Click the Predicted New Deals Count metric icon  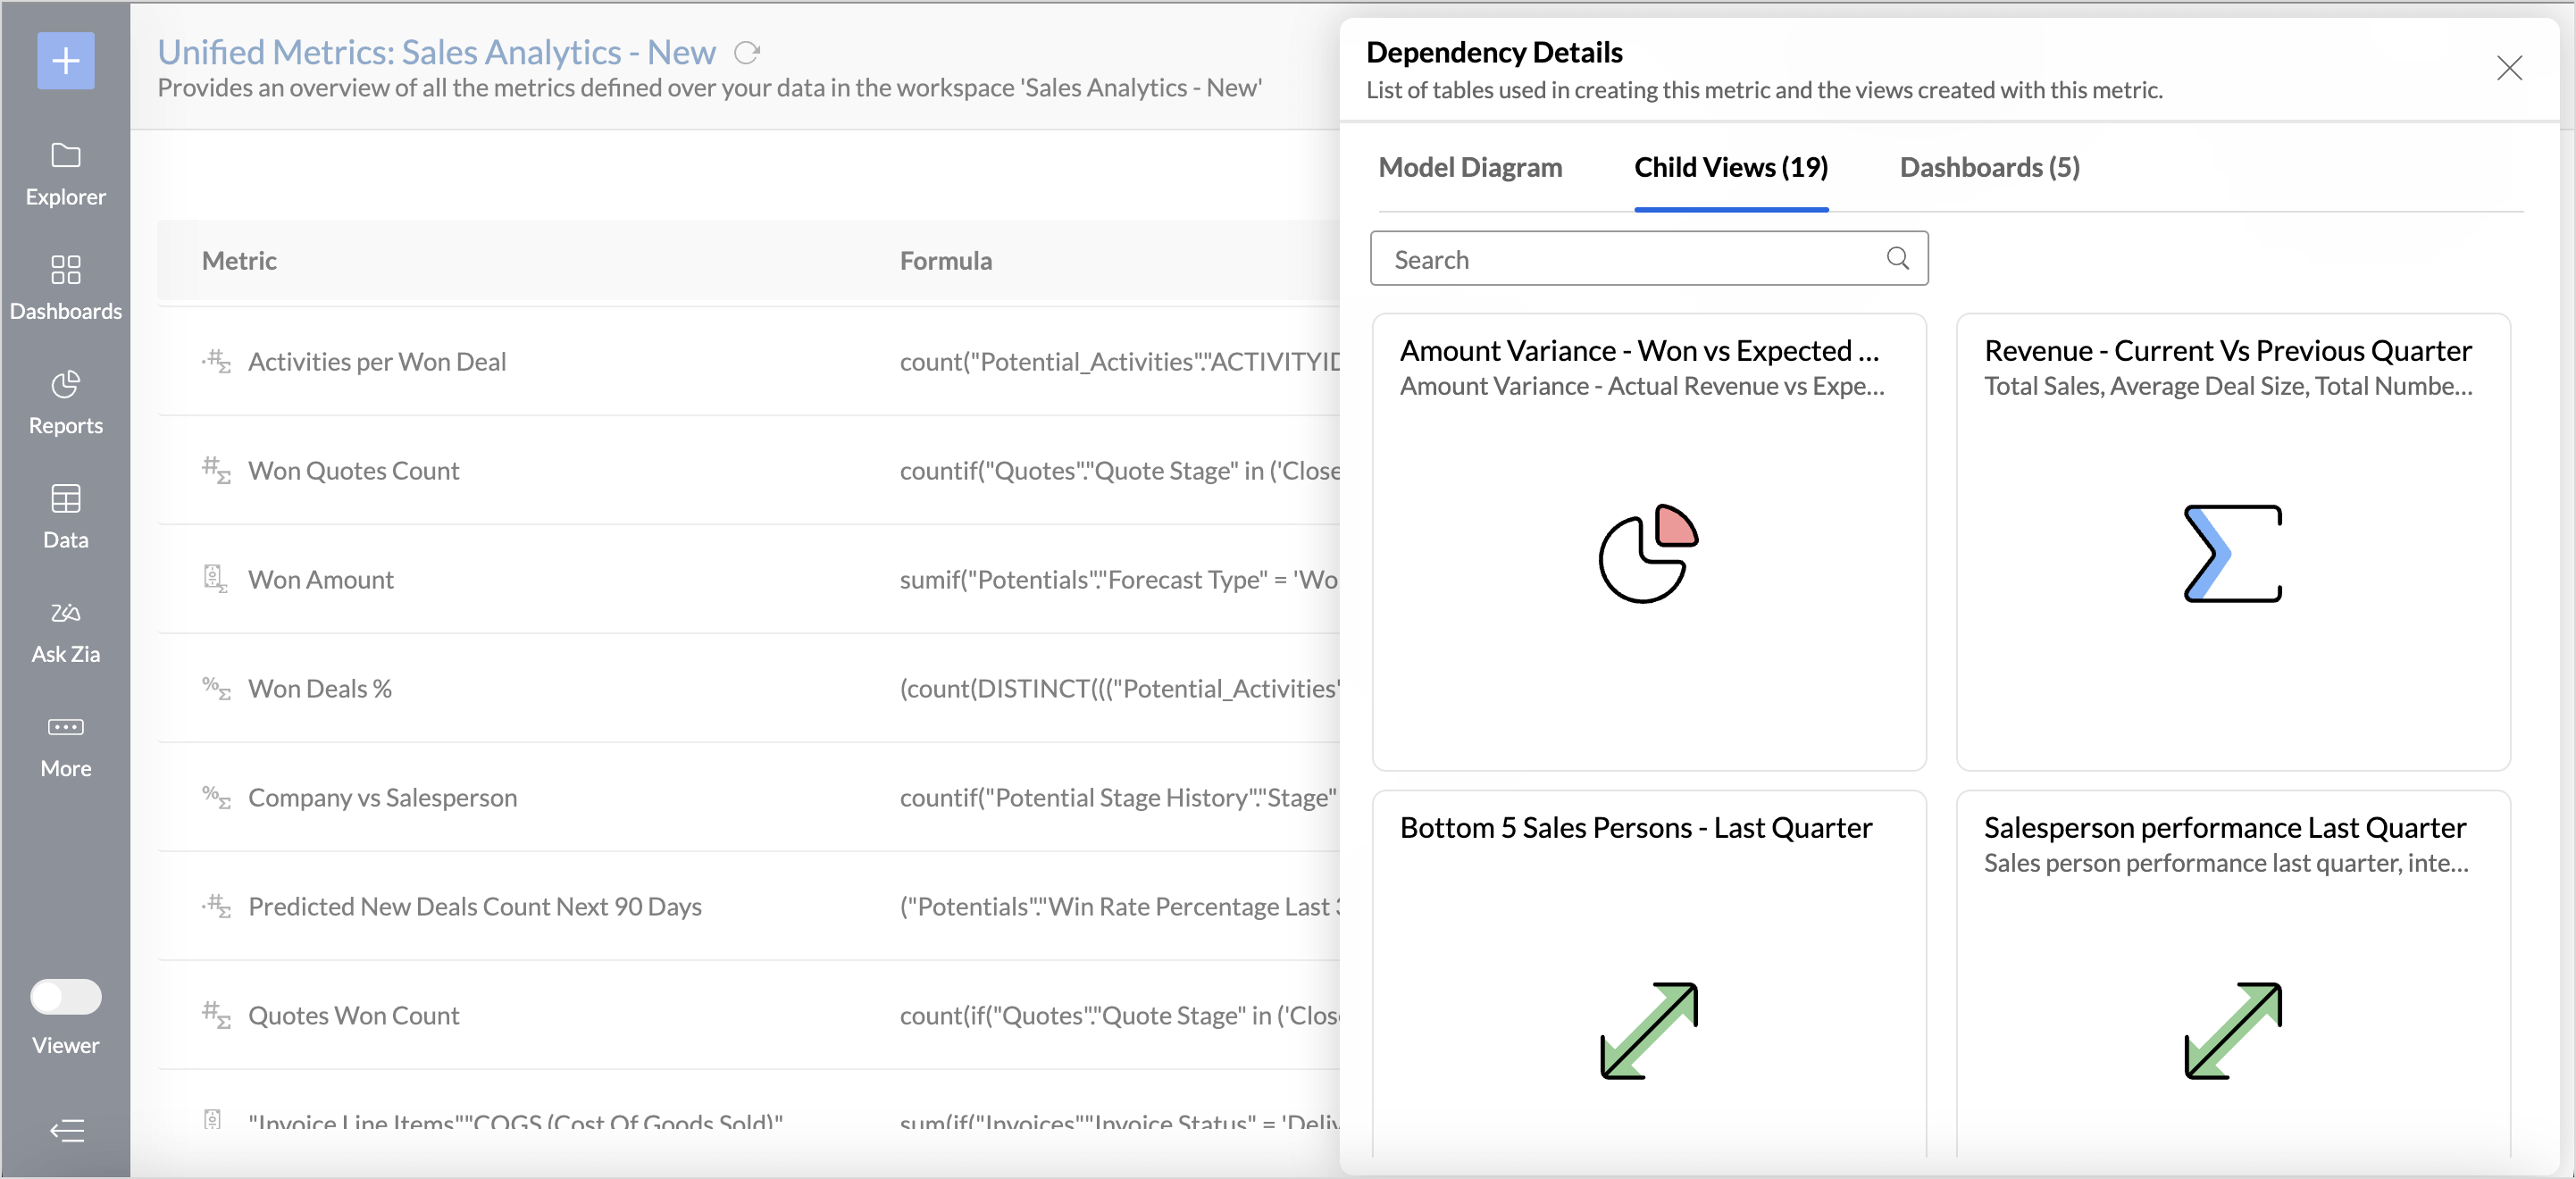coord(216,906)
